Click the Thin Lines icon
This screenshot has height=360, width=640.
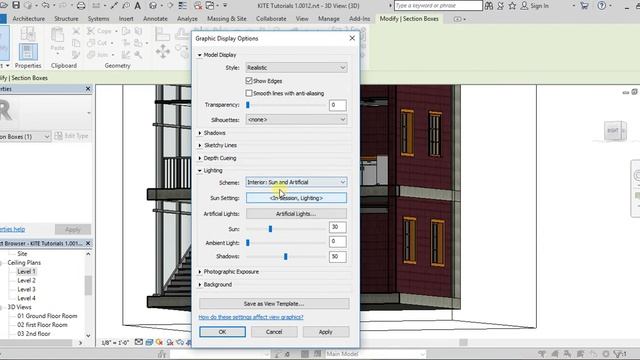tap(182, 6)
